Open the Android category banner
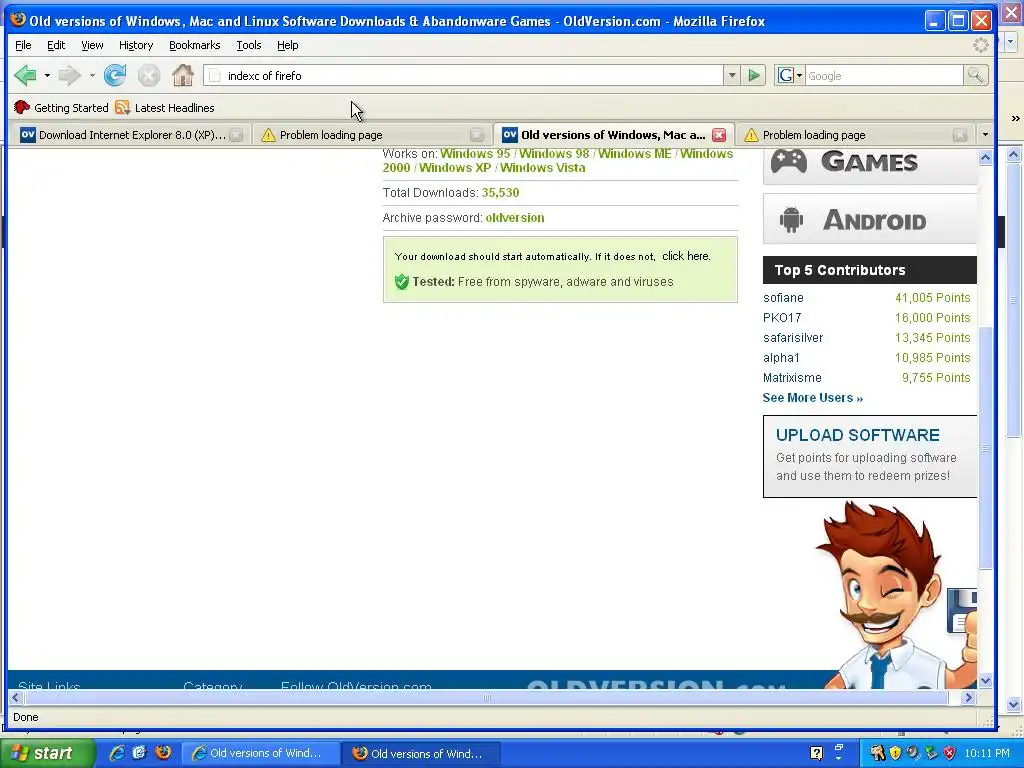Image resolution: width=1024 pixels, height=768 pixels. coord(870,219)
